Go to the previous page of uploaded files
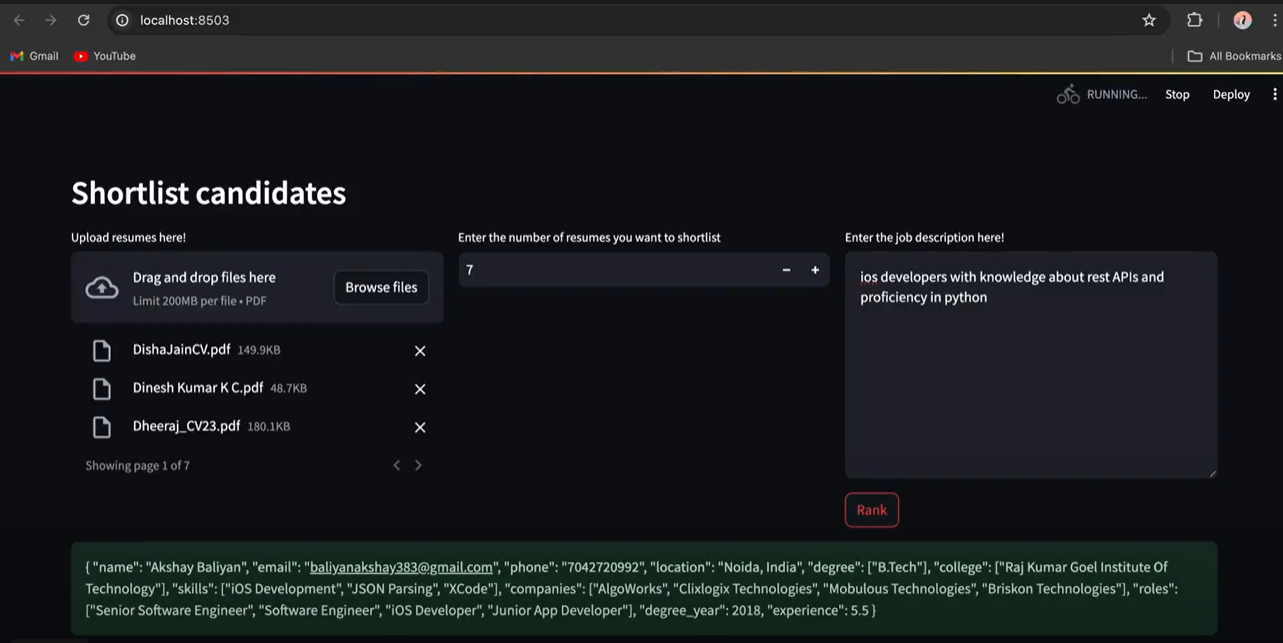Screen dimensions: 1283x643 pos(397,465)
